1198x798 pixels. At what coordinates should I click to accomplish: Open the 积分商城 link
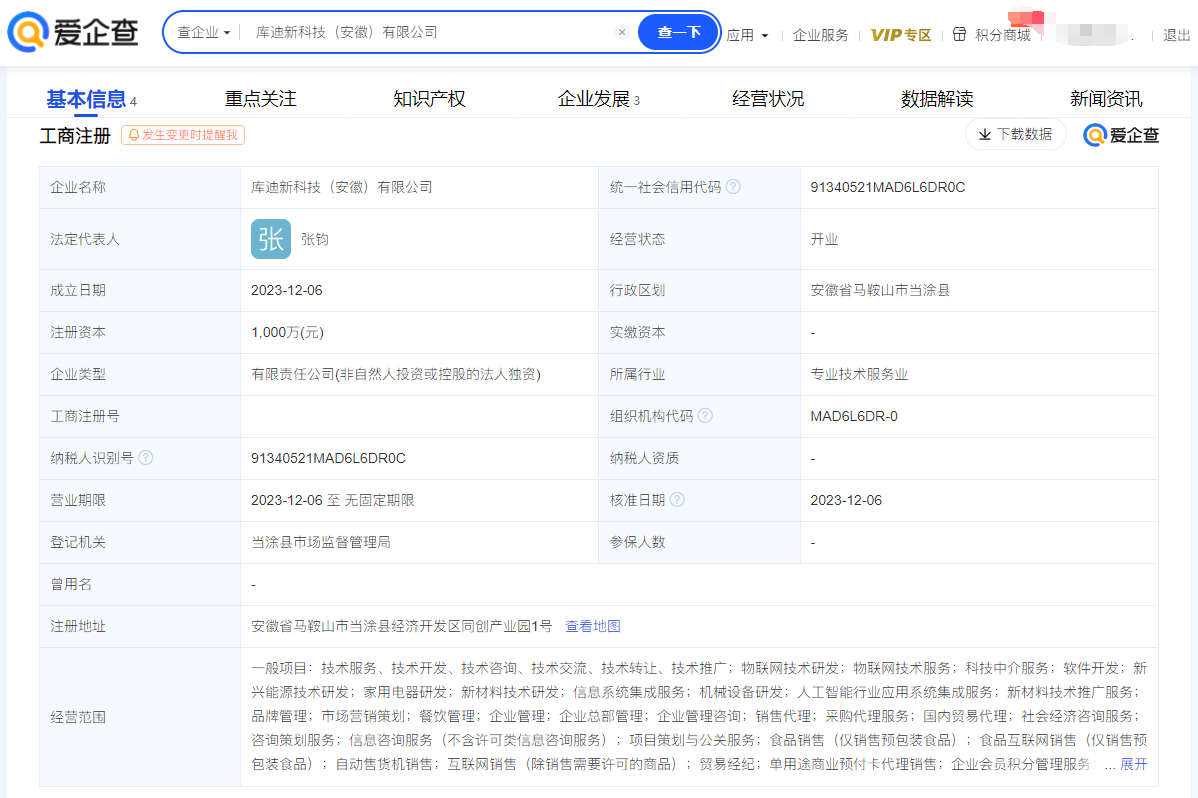1002,35
